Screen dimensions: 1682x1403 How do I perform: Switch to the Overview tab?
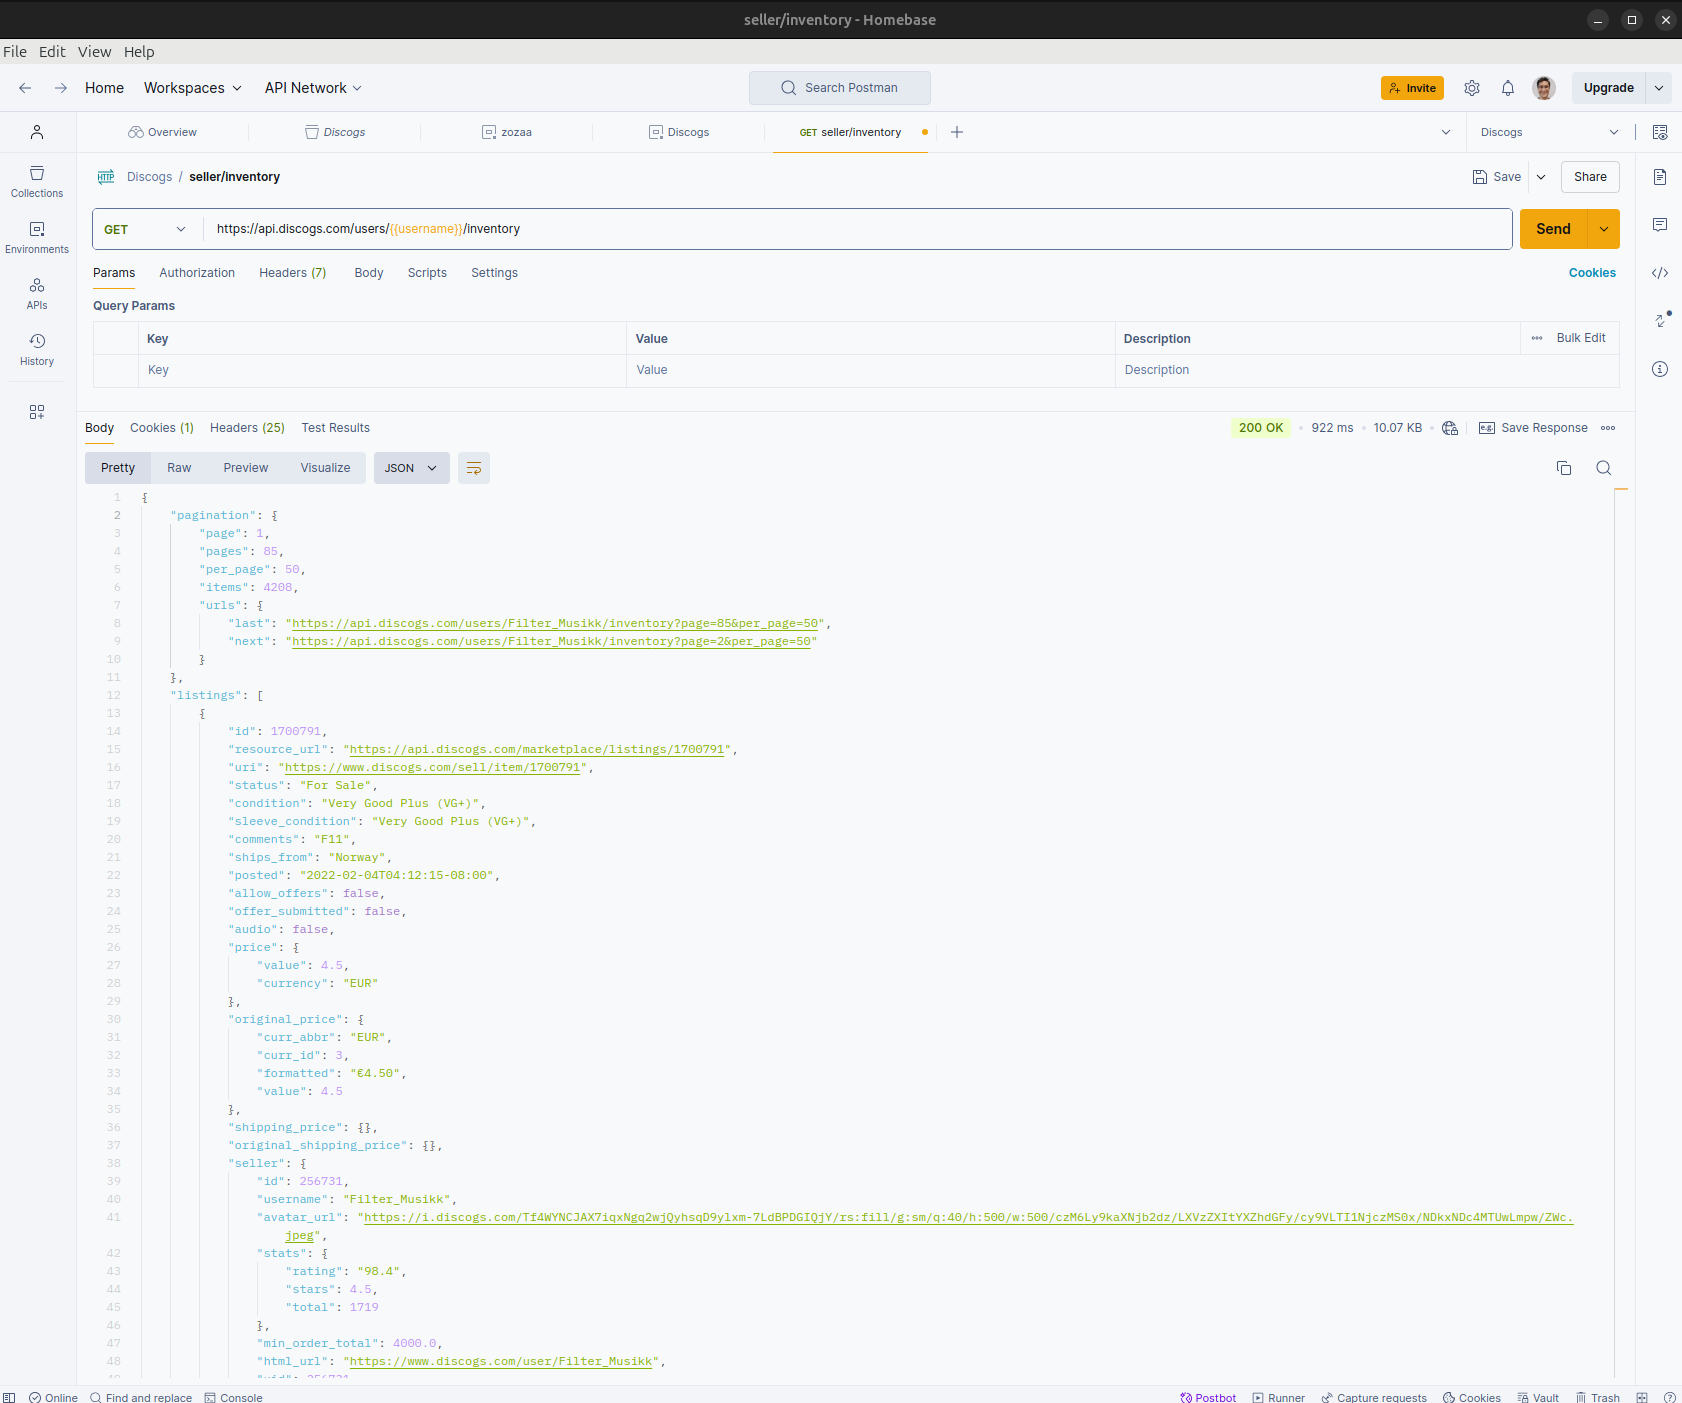tap(163, 132)
